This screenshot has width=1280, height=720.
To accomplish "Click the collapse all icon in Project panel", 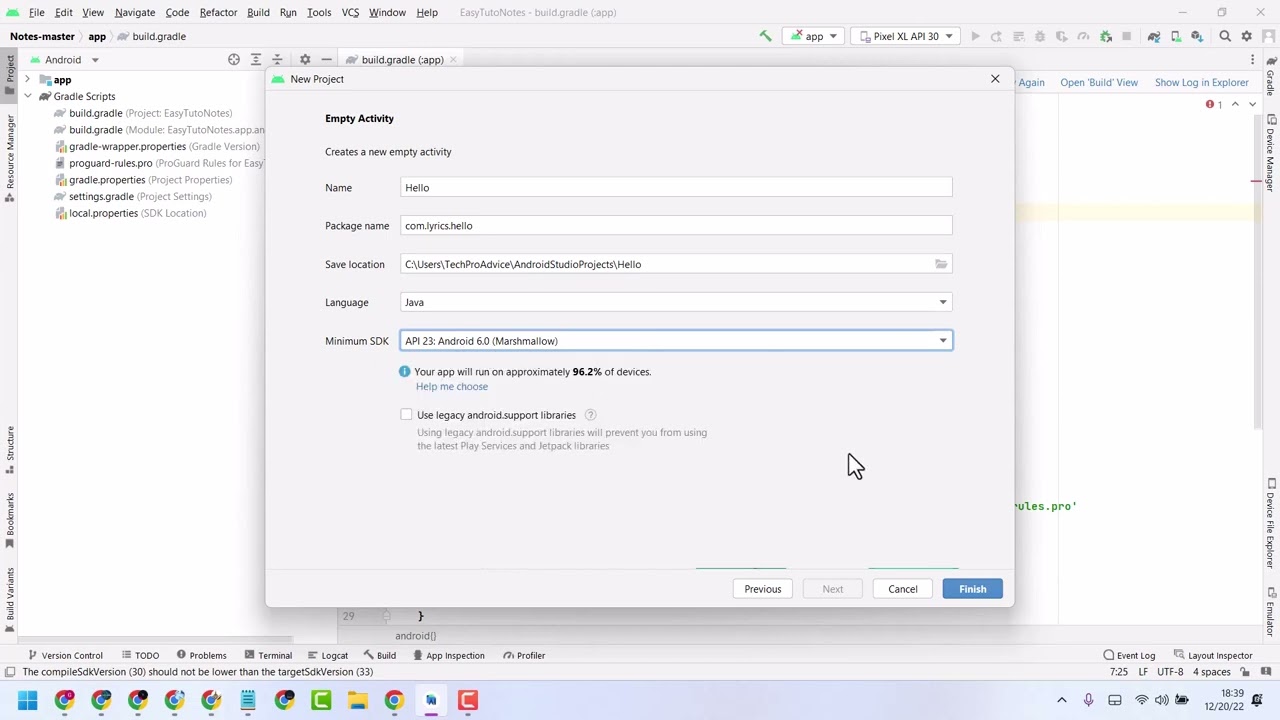I will click(277, 59).
